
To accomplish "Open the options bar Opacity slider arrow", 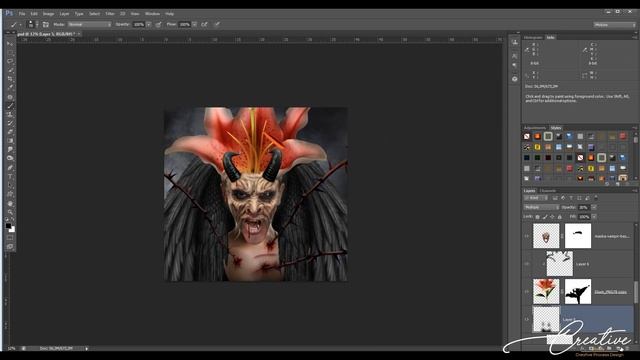I will [x=149, y=24].
